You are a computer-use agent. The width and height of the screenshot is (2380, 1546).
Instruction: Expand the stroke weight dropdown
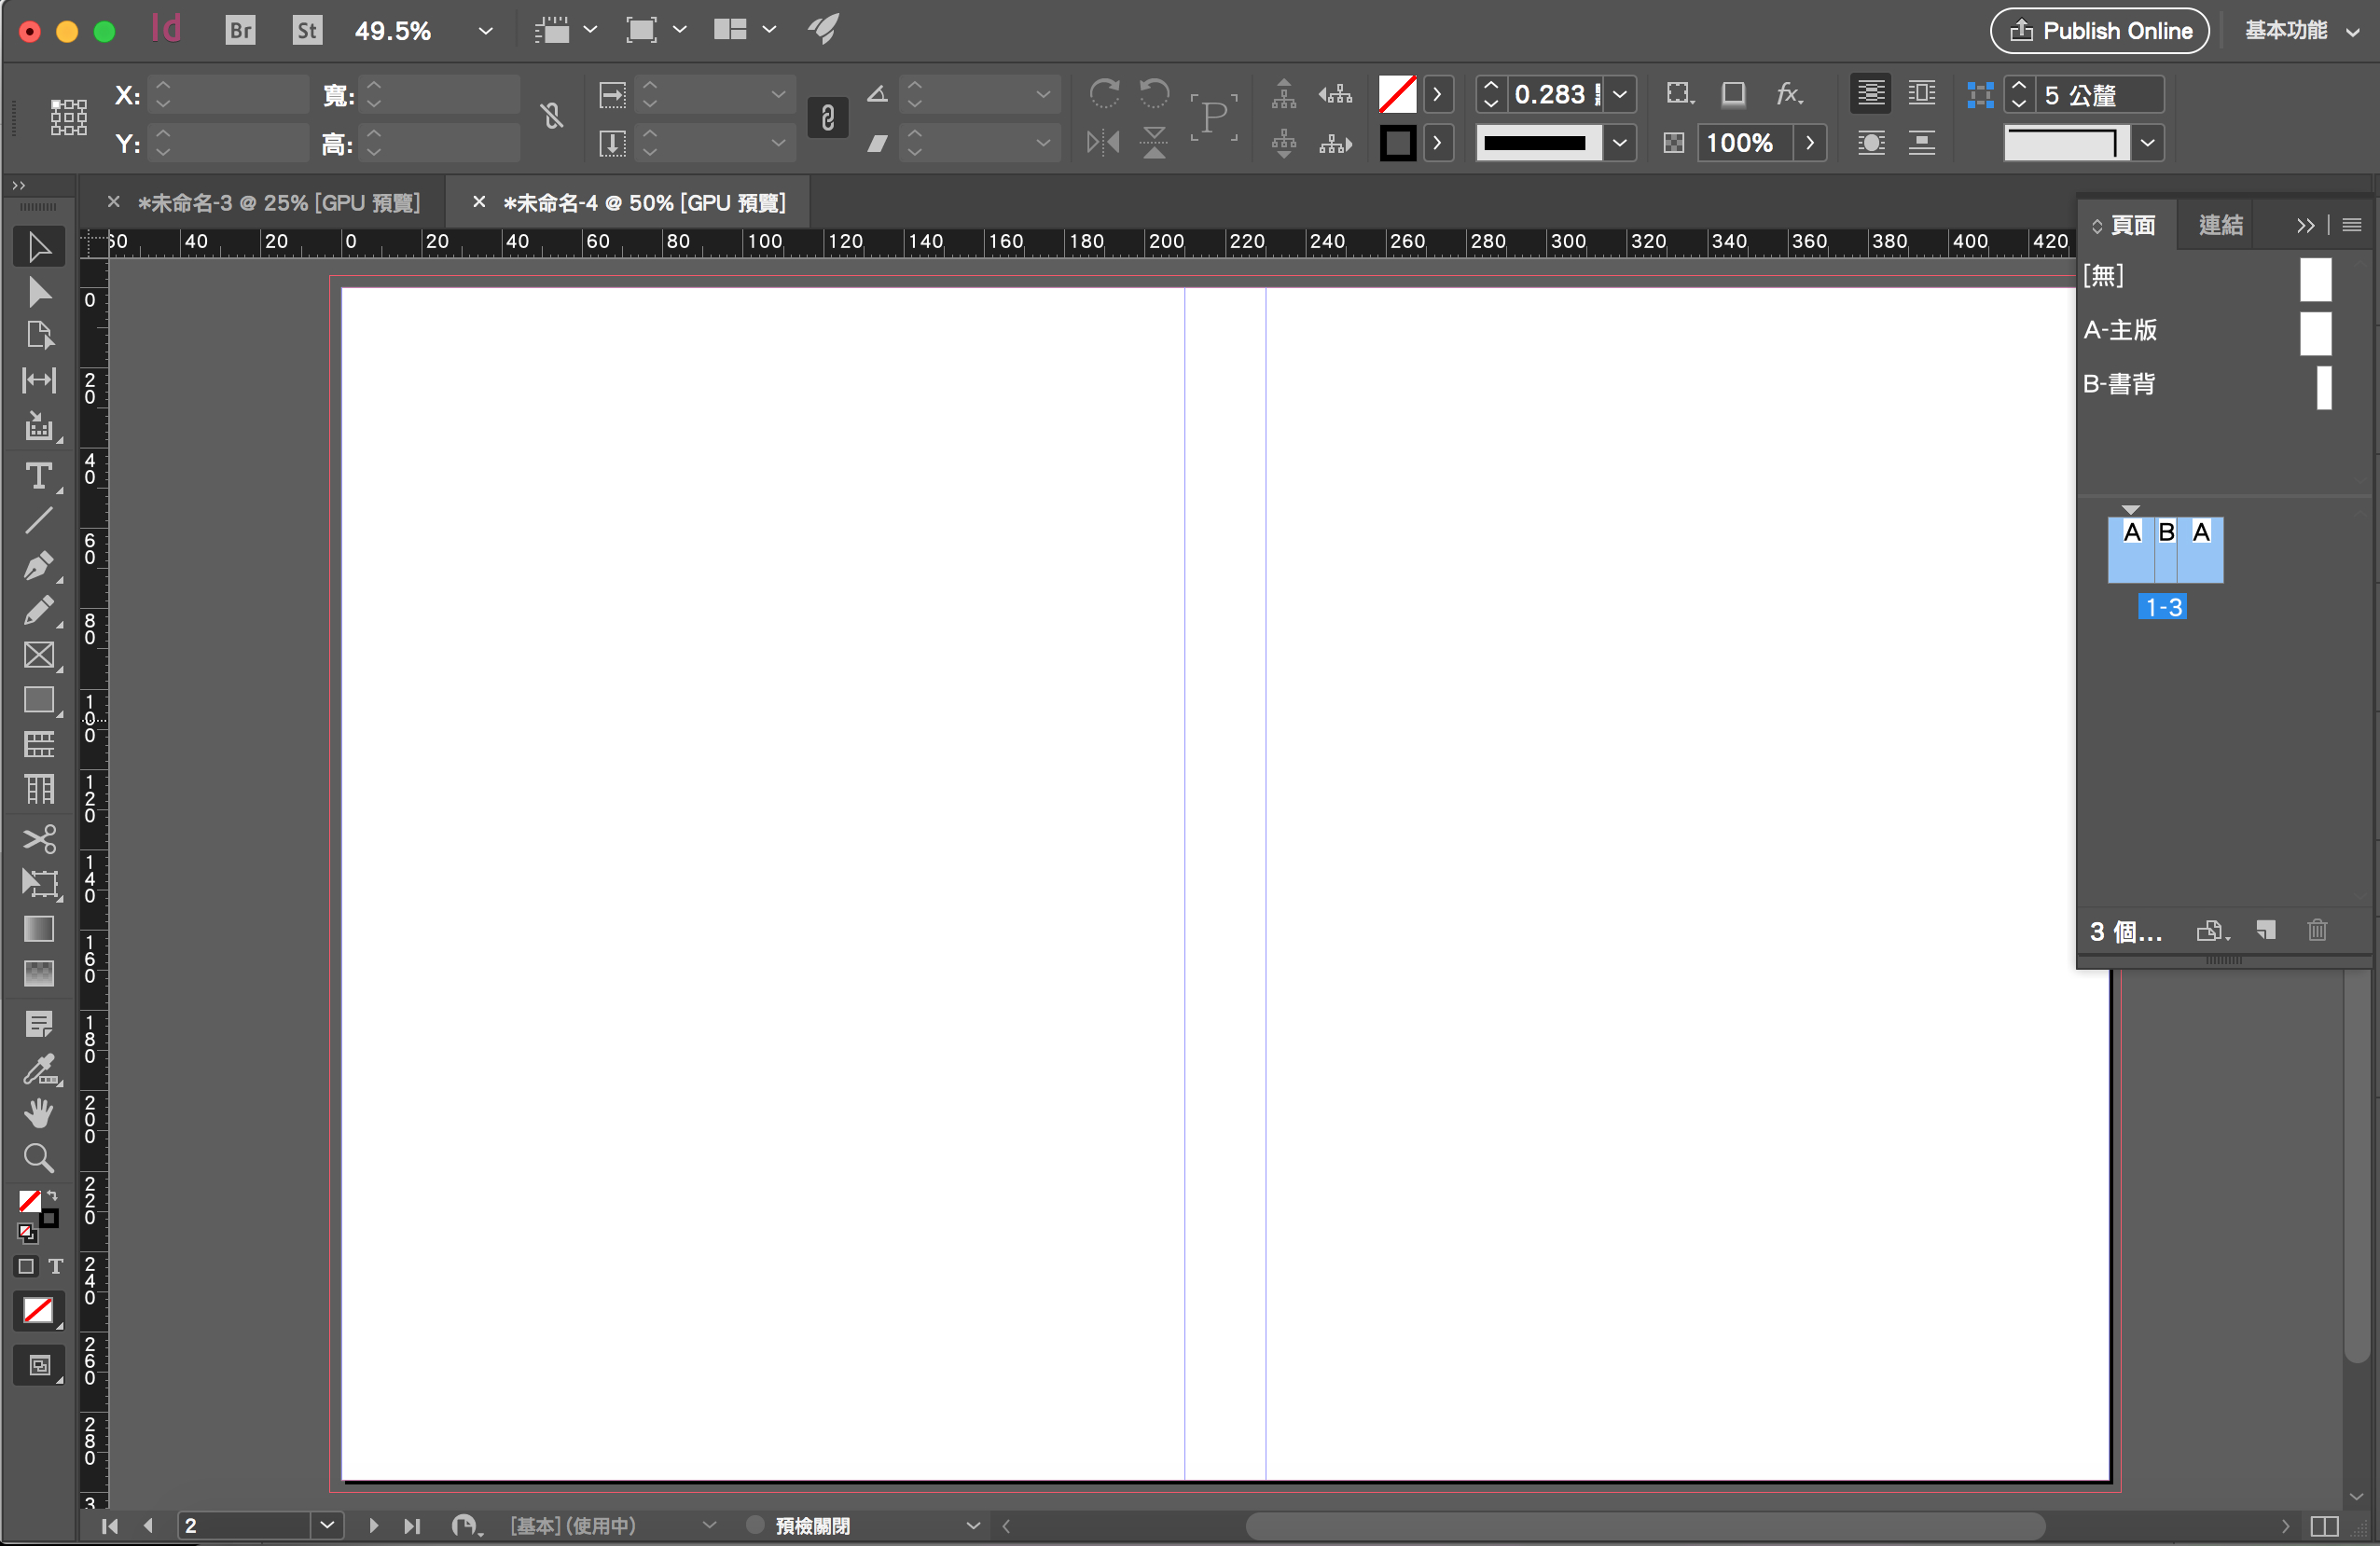coord(1620,94)
